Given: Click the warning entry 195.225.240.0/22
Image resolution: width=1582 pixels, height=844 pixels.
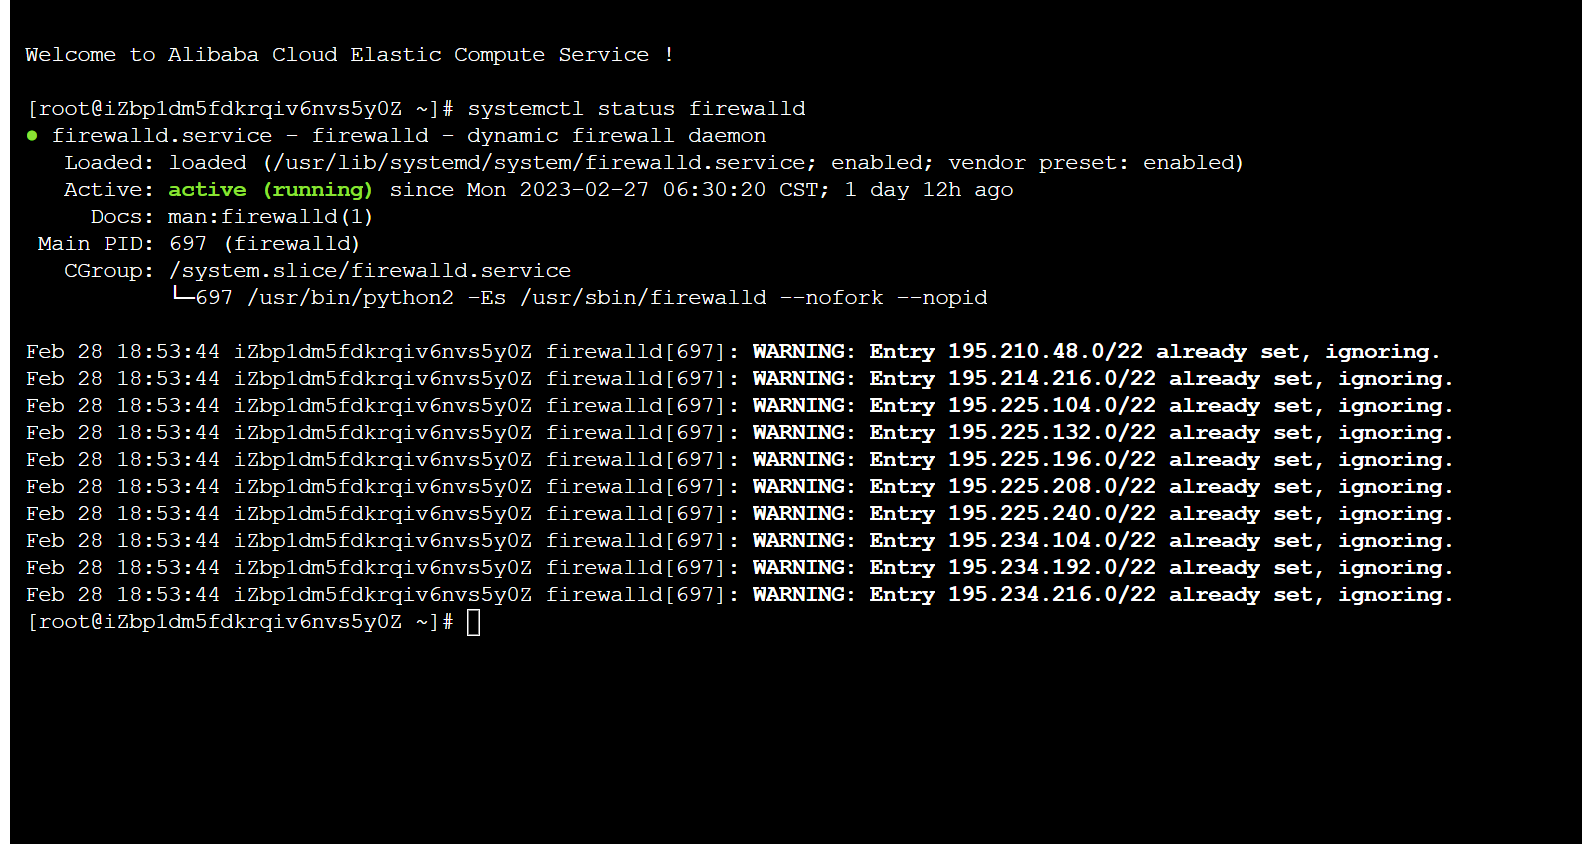Looking at the screenshot, I should tap(1052, 514).
